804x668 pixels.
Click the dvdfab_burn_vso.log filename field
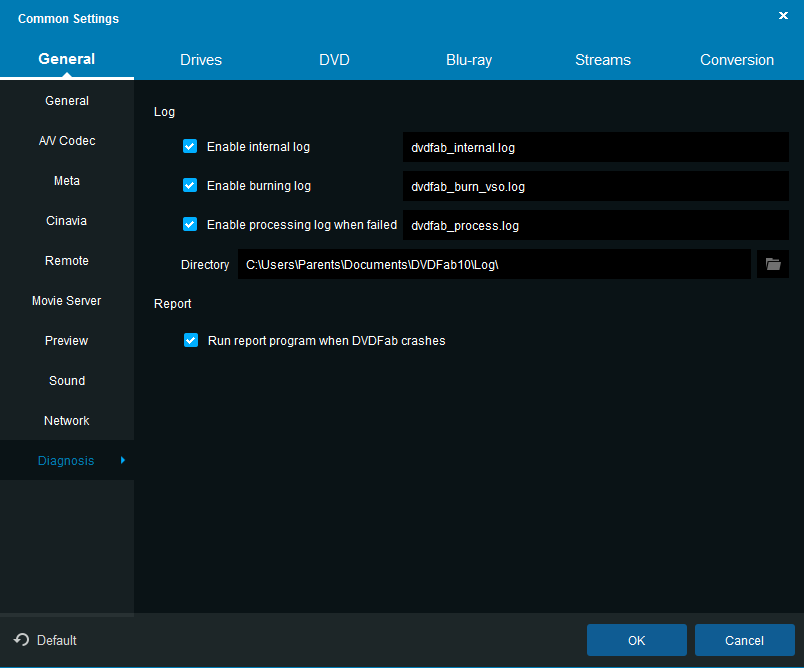(x=595, y=186)
